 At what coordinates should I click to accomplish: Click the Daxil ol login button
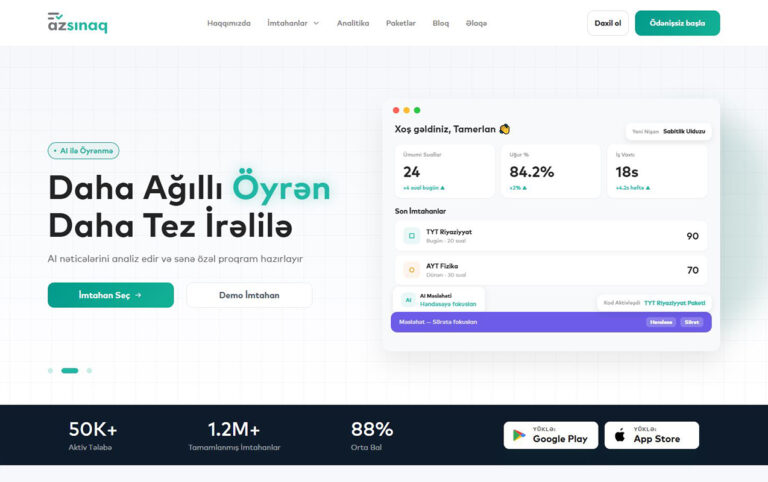pyautogui.click(x=607, y=23)
